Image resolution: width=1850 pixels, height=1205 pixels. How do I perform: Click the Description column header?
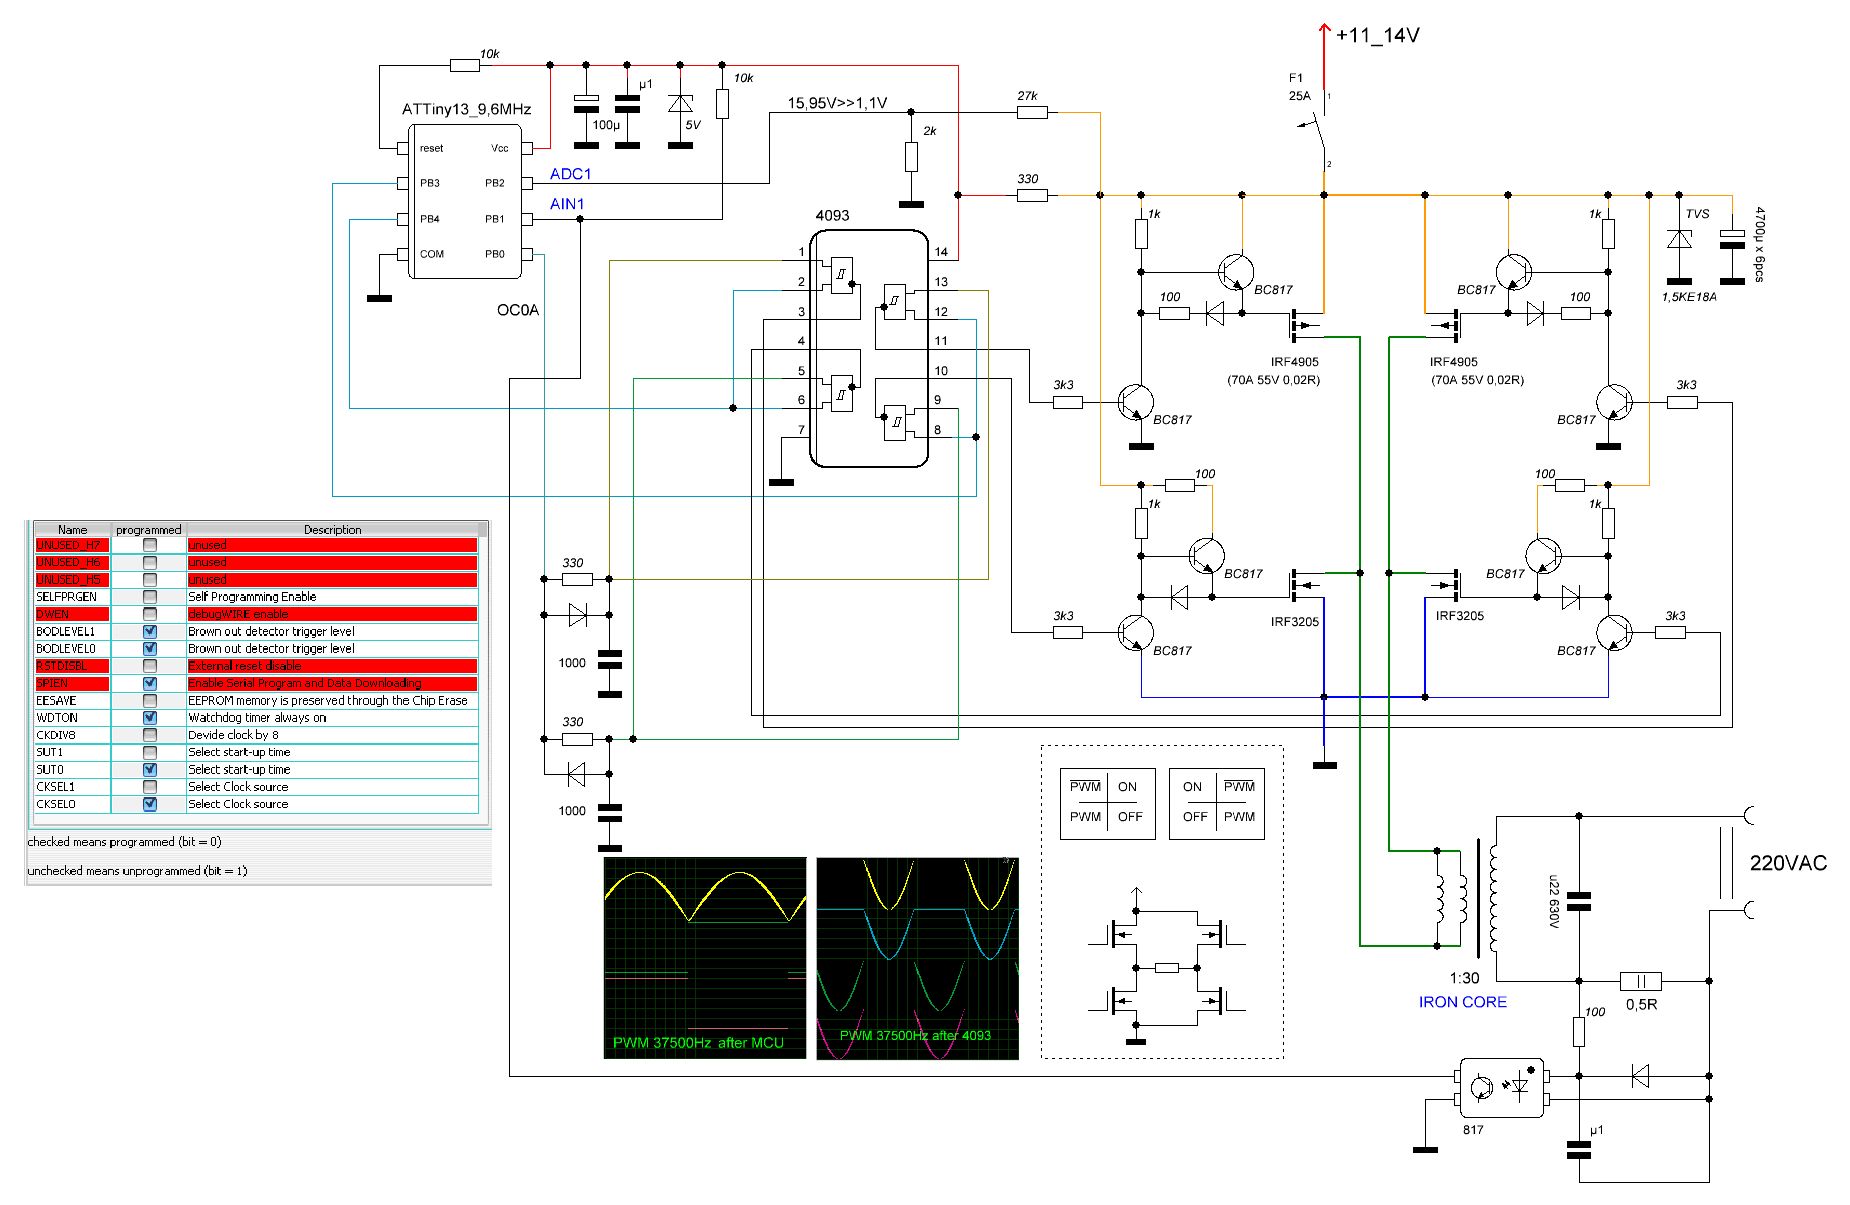(333, 529)
